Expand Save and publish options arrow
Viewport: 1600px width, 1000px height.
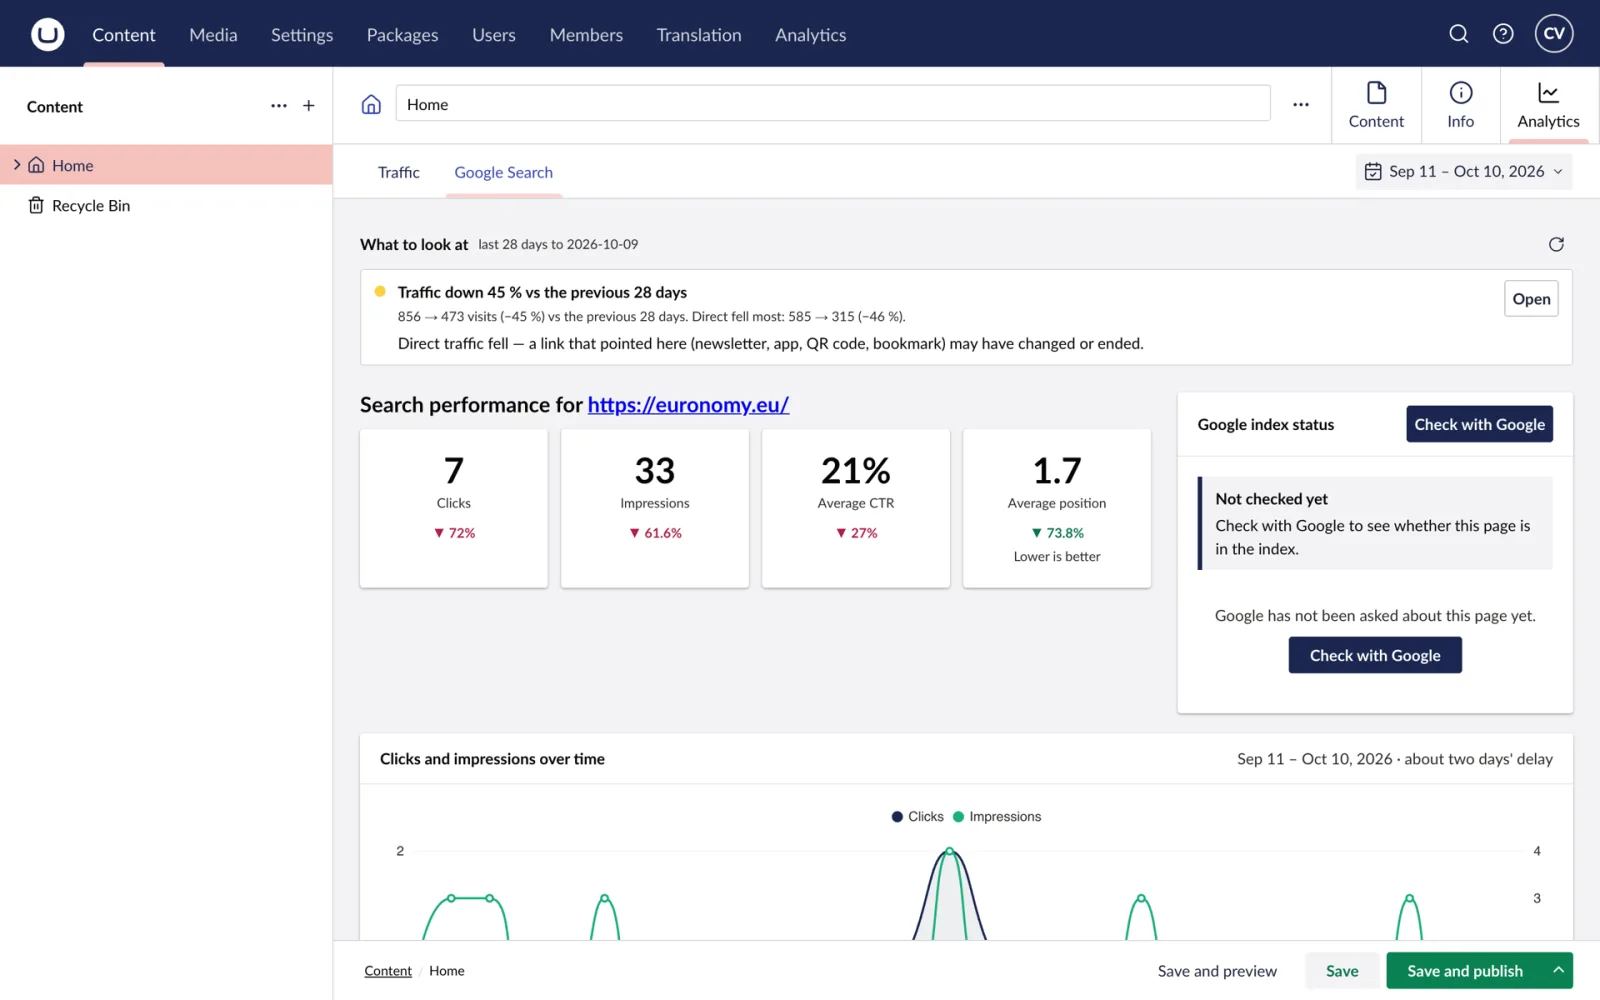coord(1558,970)
